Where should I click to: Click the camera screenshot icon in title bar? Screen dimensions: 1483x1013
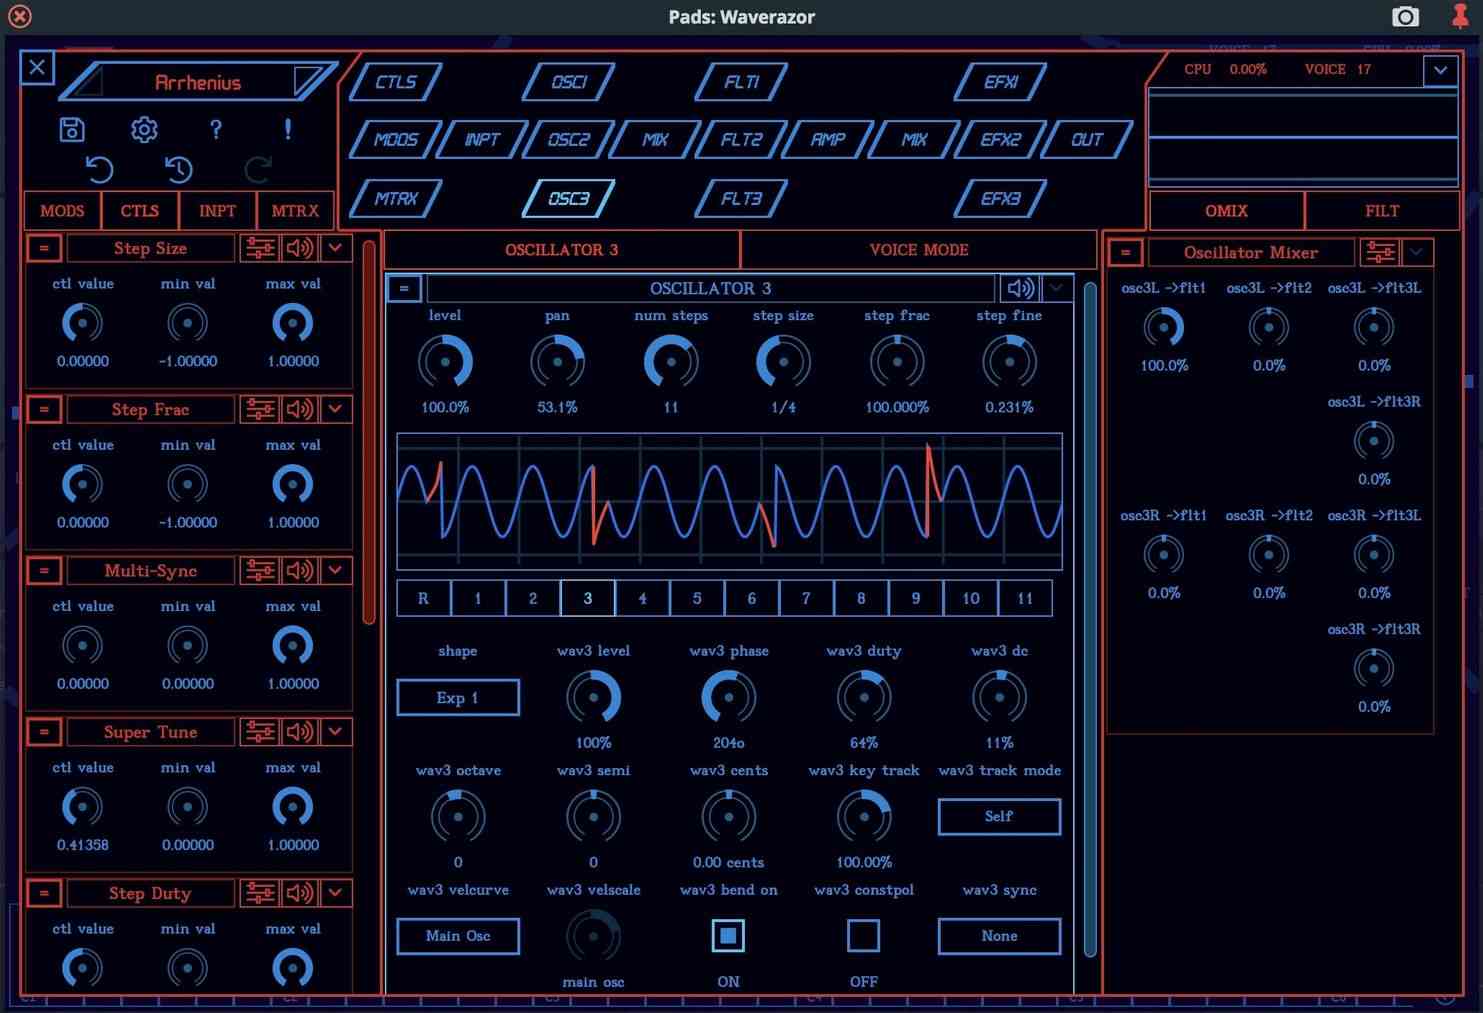coord(1405,17)
